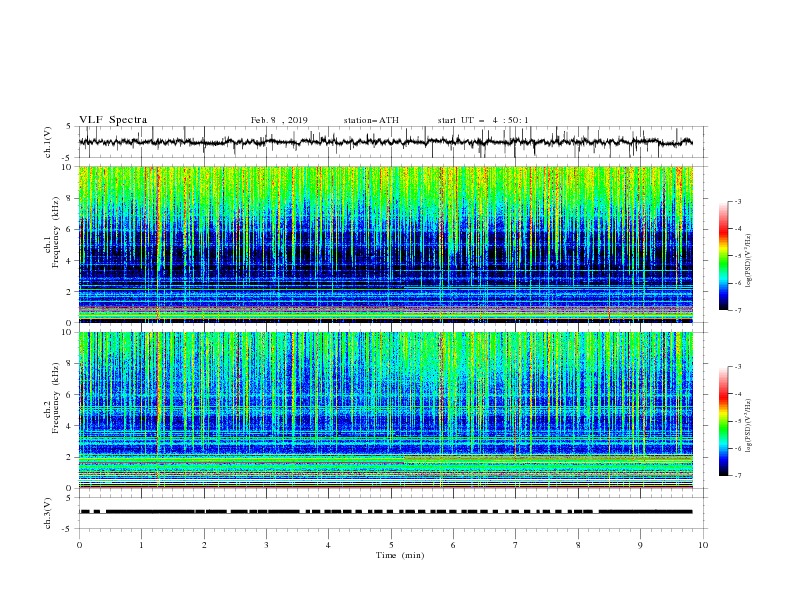
Task: Click inside the ch.2 spectrogram panel
Action: 386,410
